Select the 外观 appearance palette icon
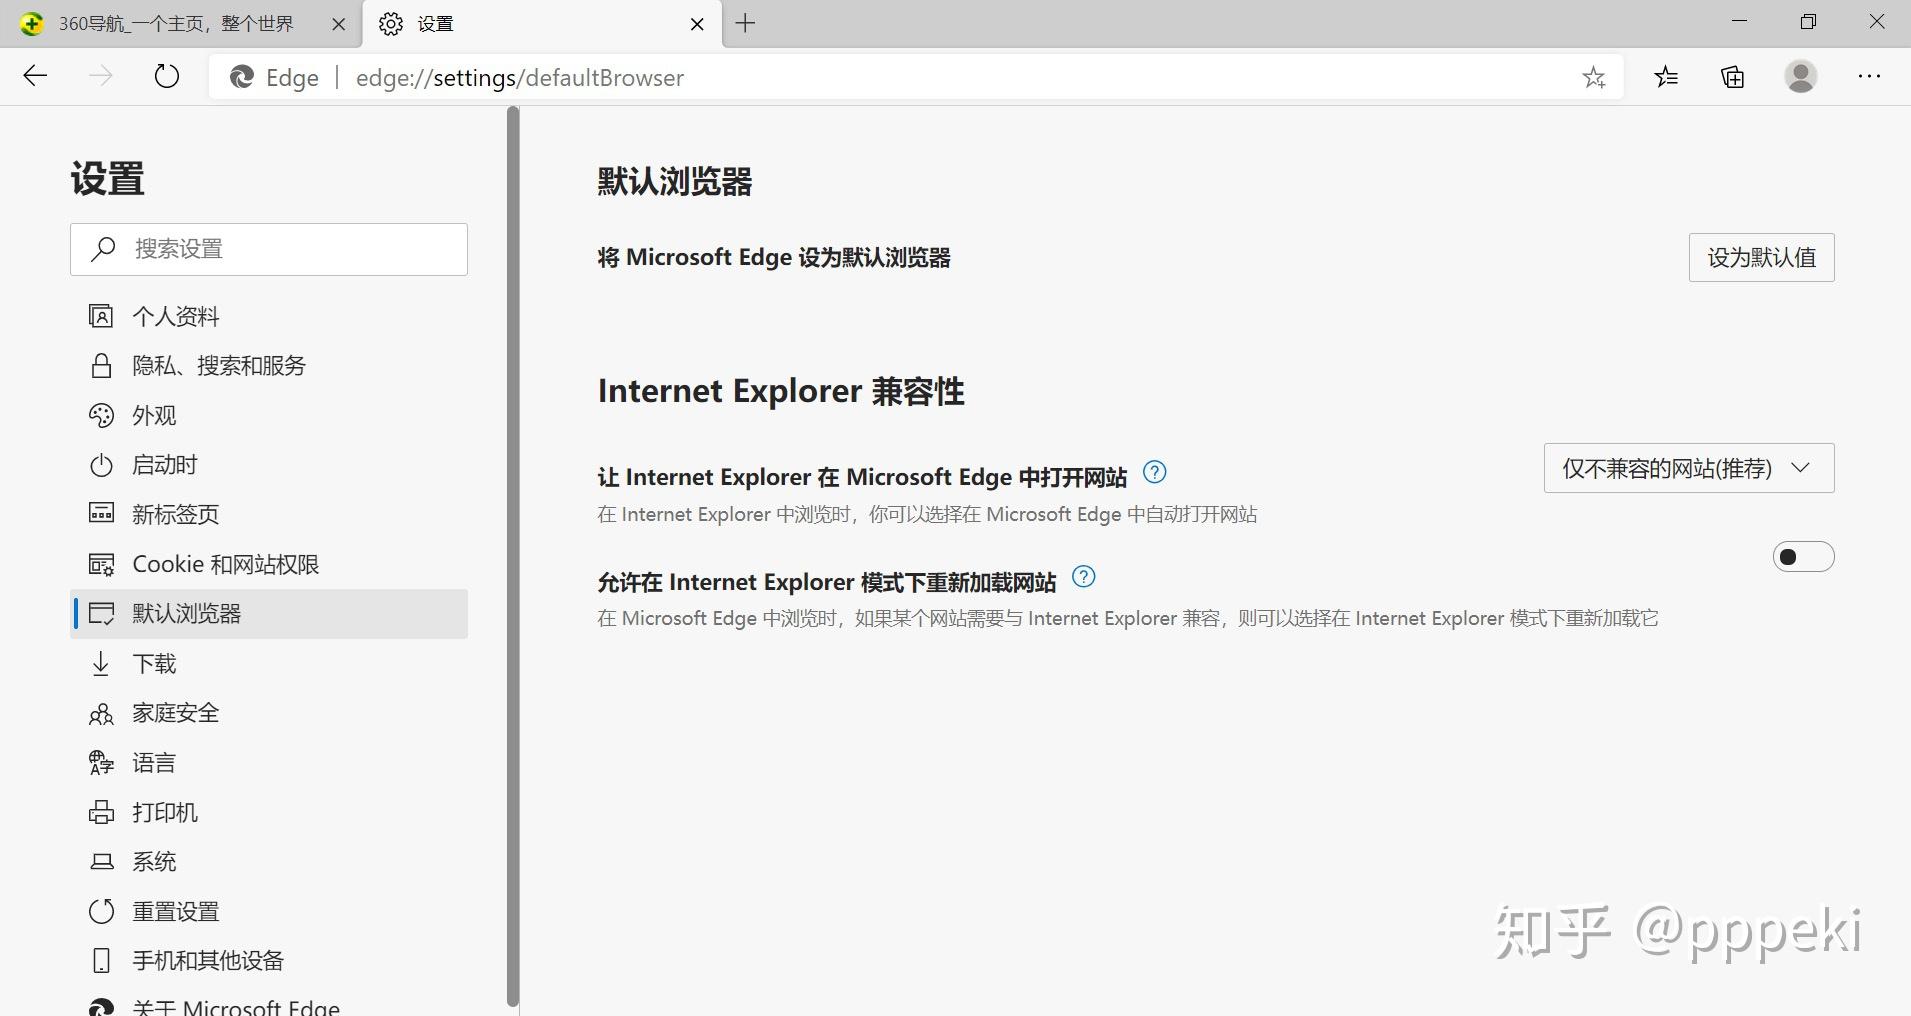1911x1016 pixels. 101,415
